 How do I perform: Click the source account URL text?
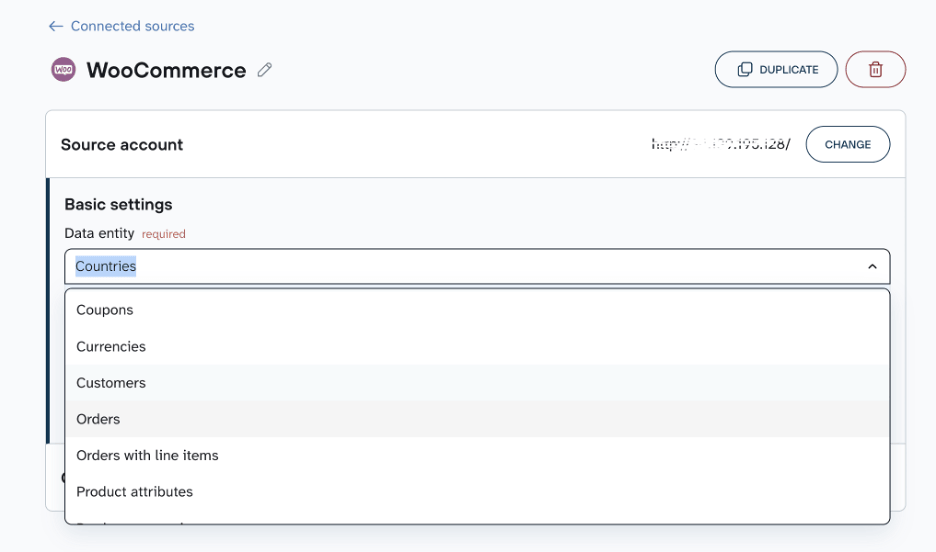(x=721, y=144)
